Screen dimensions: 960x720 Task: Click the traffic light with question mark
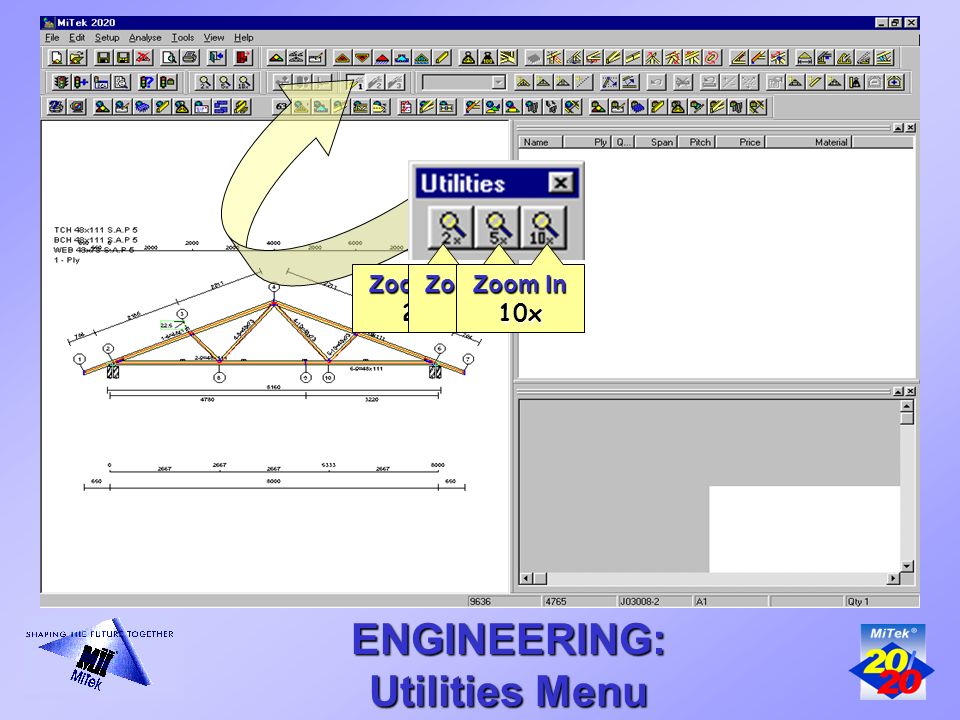coord(147,82)
